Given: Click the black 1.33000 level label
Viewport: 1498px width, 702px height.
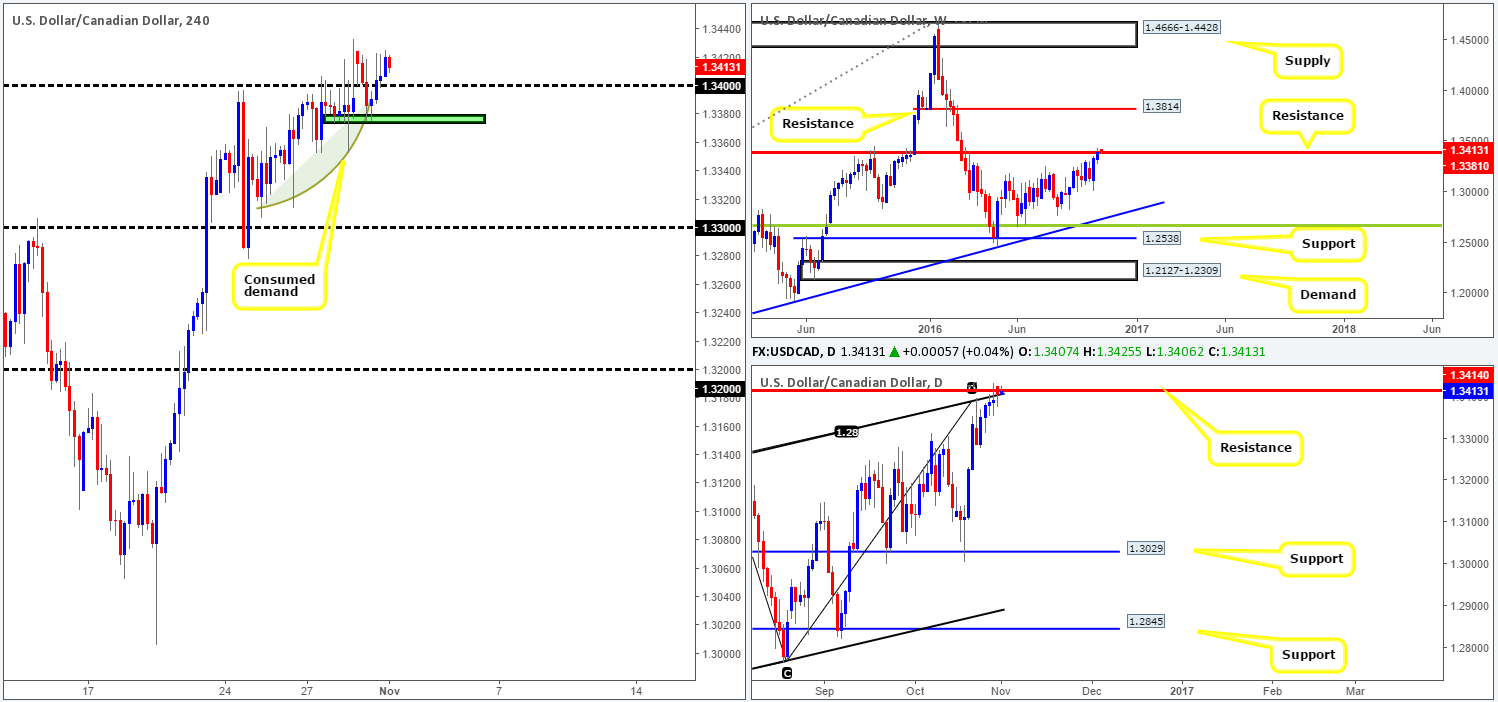Looking at the screenshot, I should (720, 228).
